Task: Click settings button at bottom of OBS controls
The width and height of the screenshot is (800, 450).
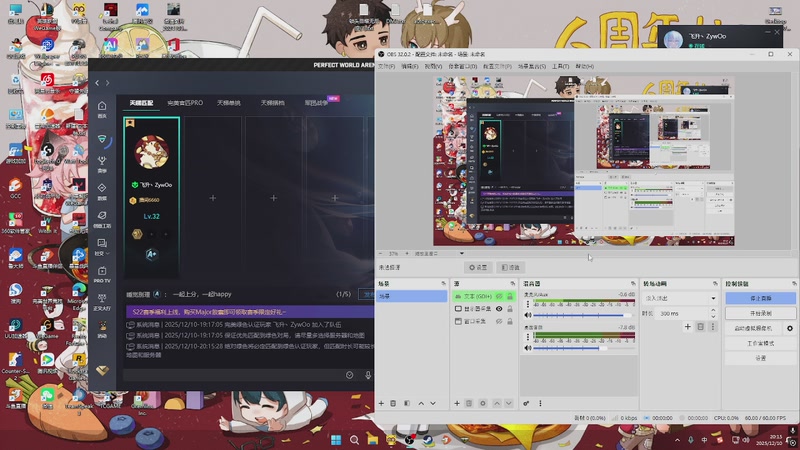Action: [760, 358]
